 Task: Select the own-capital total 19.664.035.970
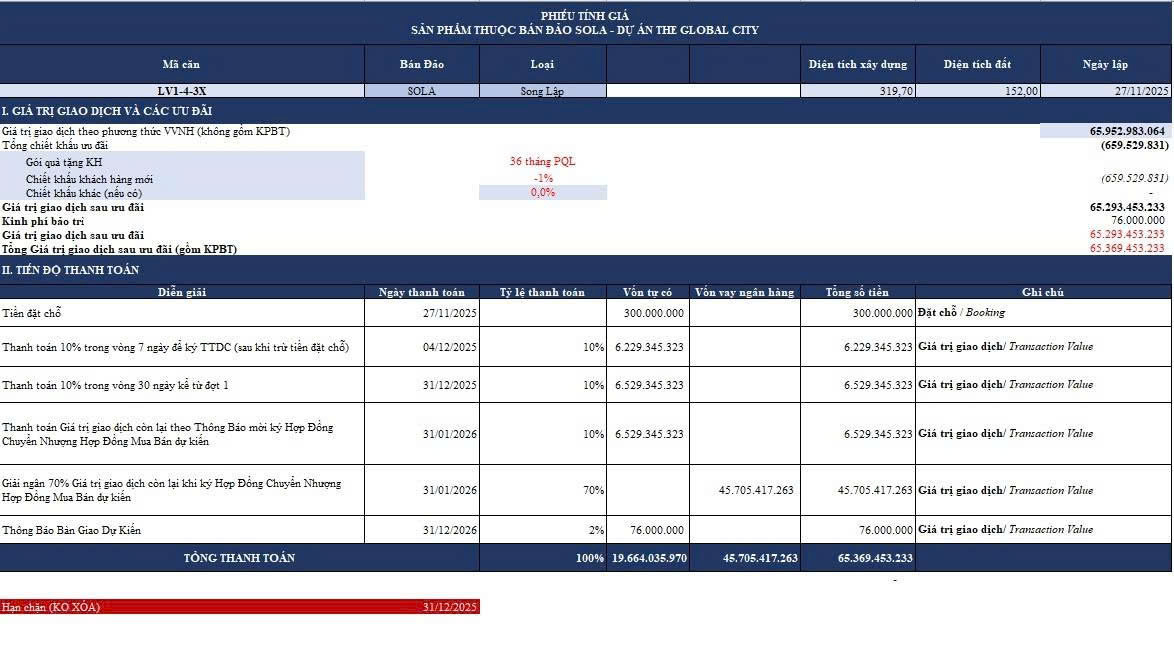point(649,558)
